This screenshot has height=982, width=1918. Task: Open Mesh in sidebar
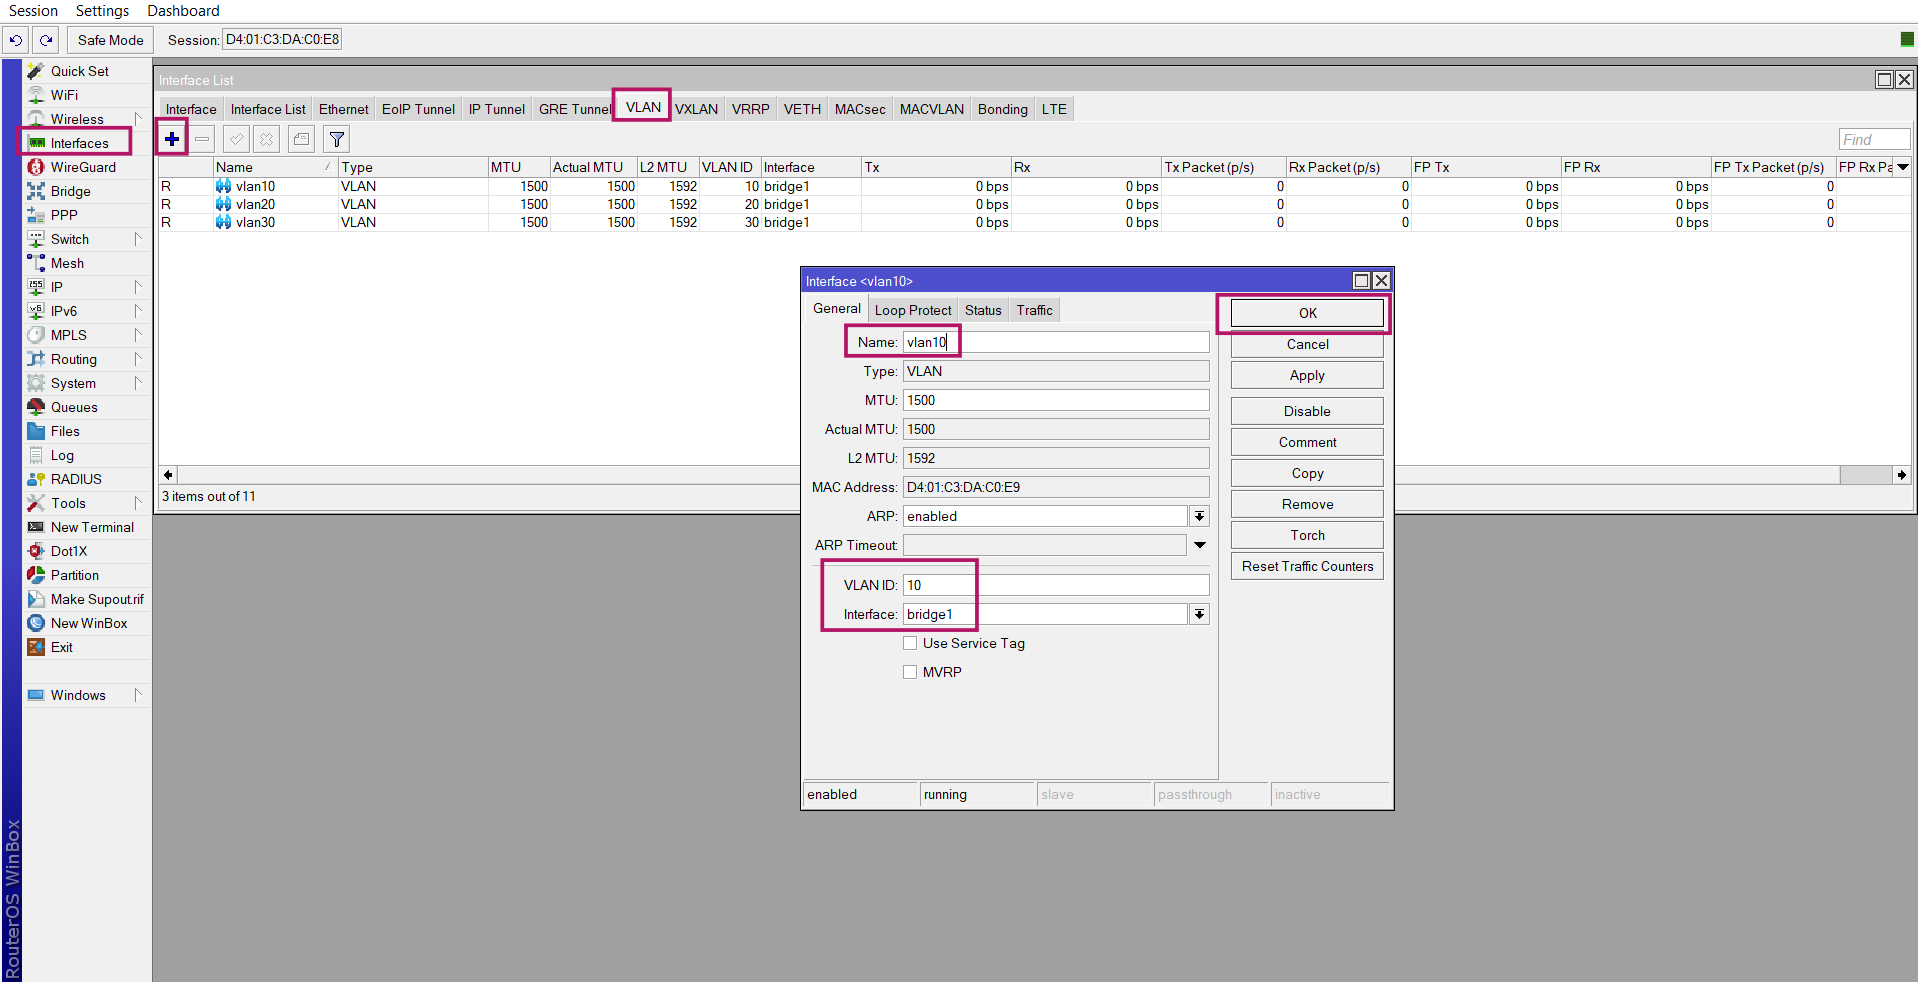click(67, 263)
